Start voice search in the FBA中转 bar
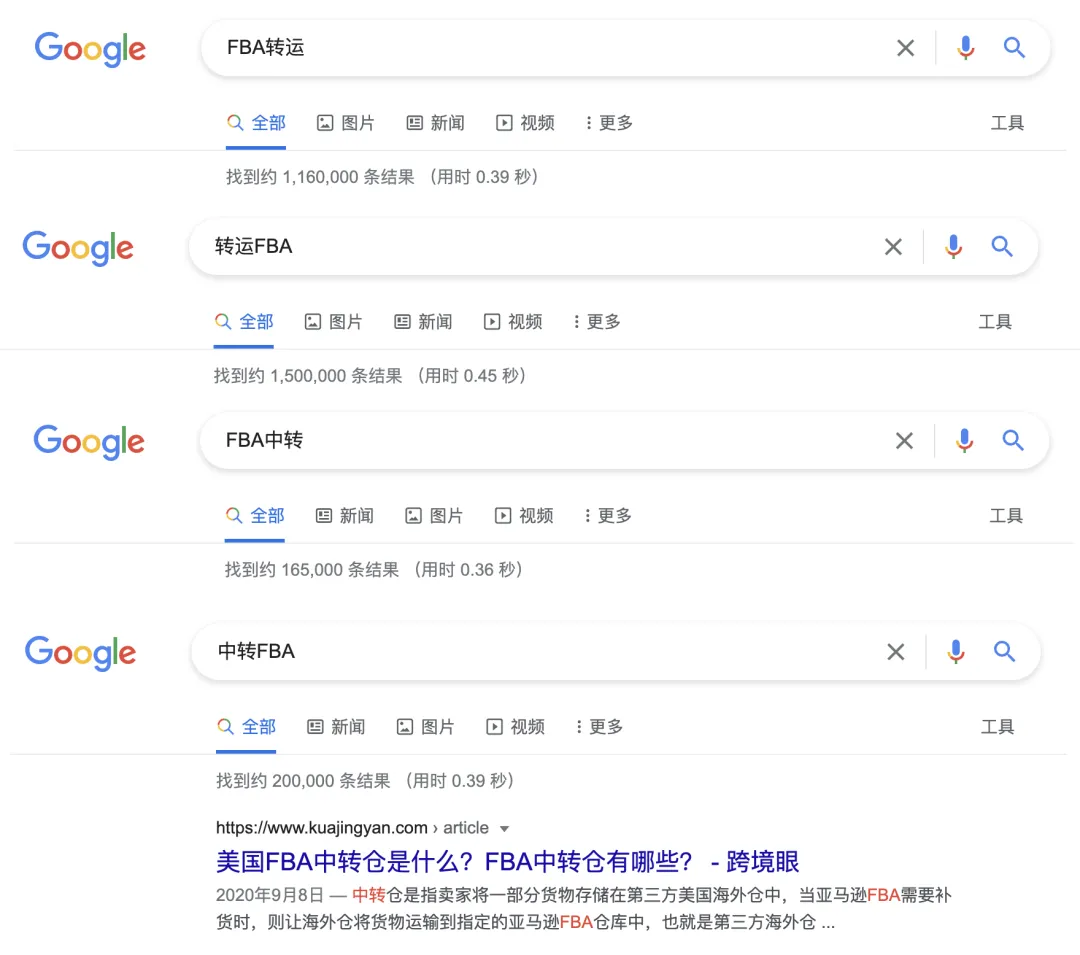This screenshot has width=1080, height=955. (x=964, y=441)
